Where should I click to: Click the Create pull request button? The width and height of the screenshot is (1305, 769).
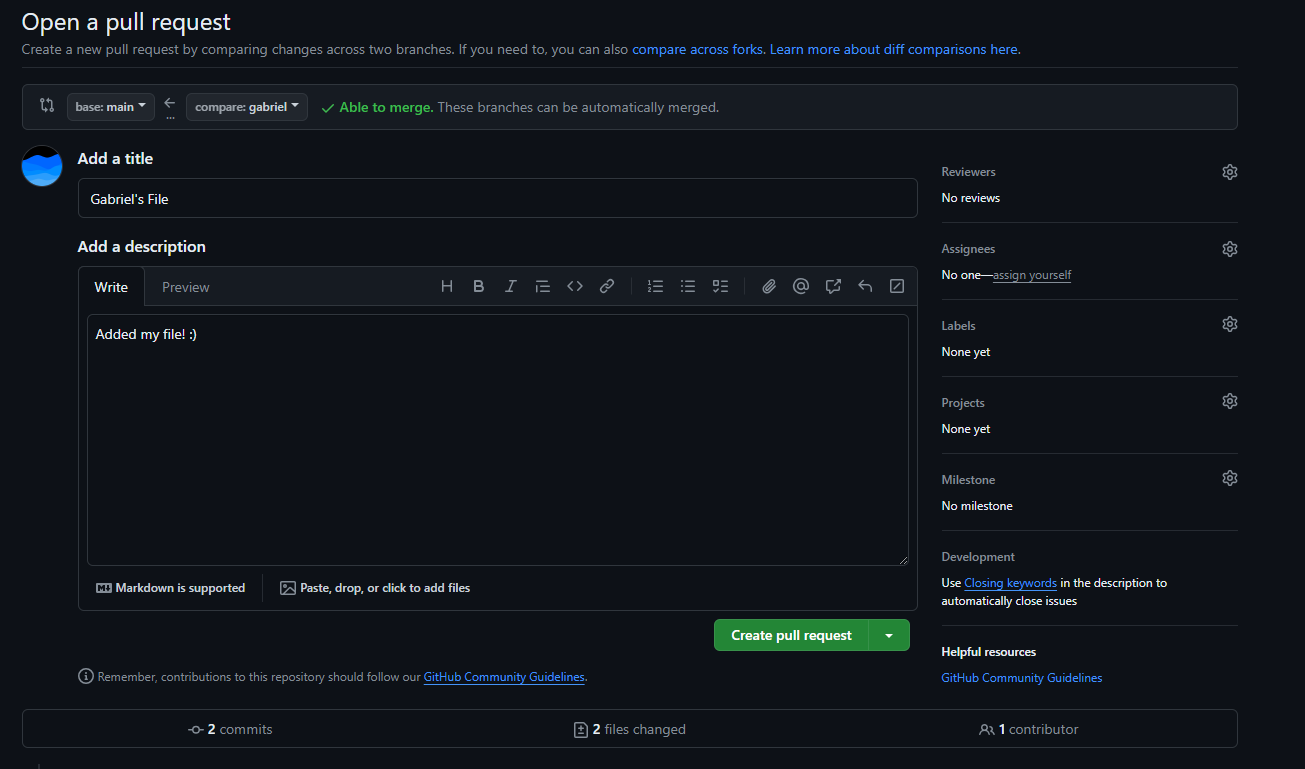click(x=791, y=635)
